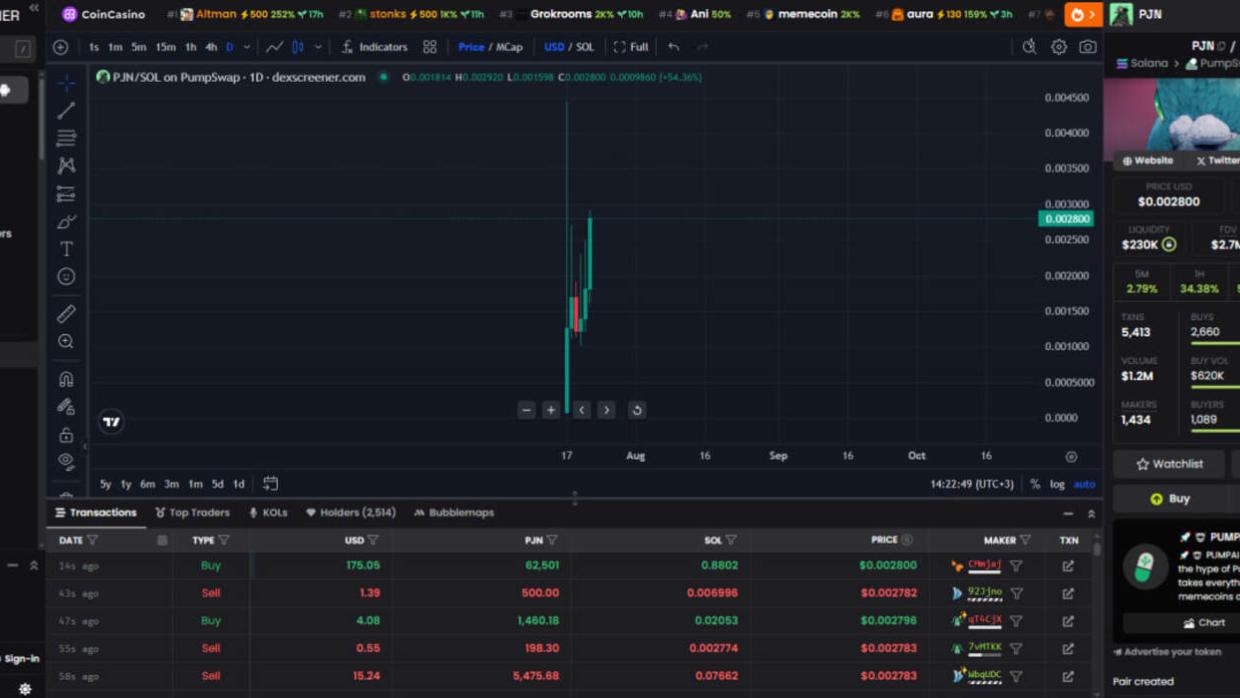Switch to the Transactions tab

coord(96,513)
